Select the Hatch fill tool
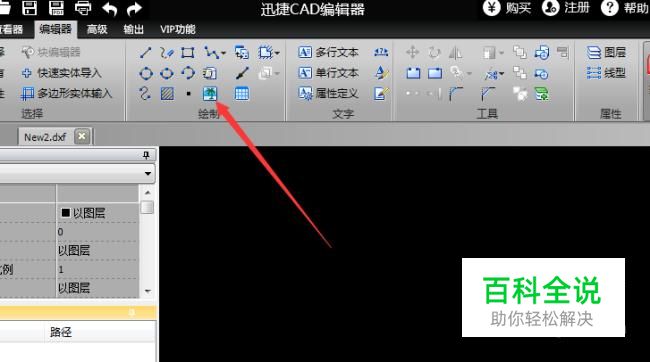 click(167, 94)
